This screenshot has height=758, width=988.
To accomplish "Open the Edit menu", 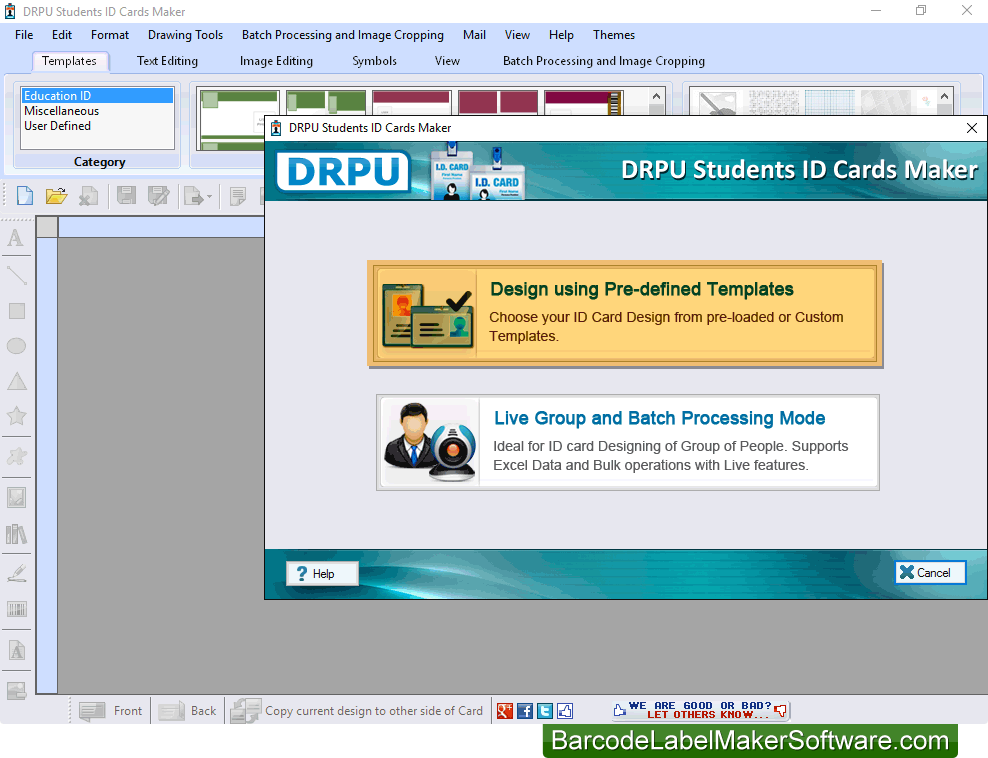I will (62, 35).
